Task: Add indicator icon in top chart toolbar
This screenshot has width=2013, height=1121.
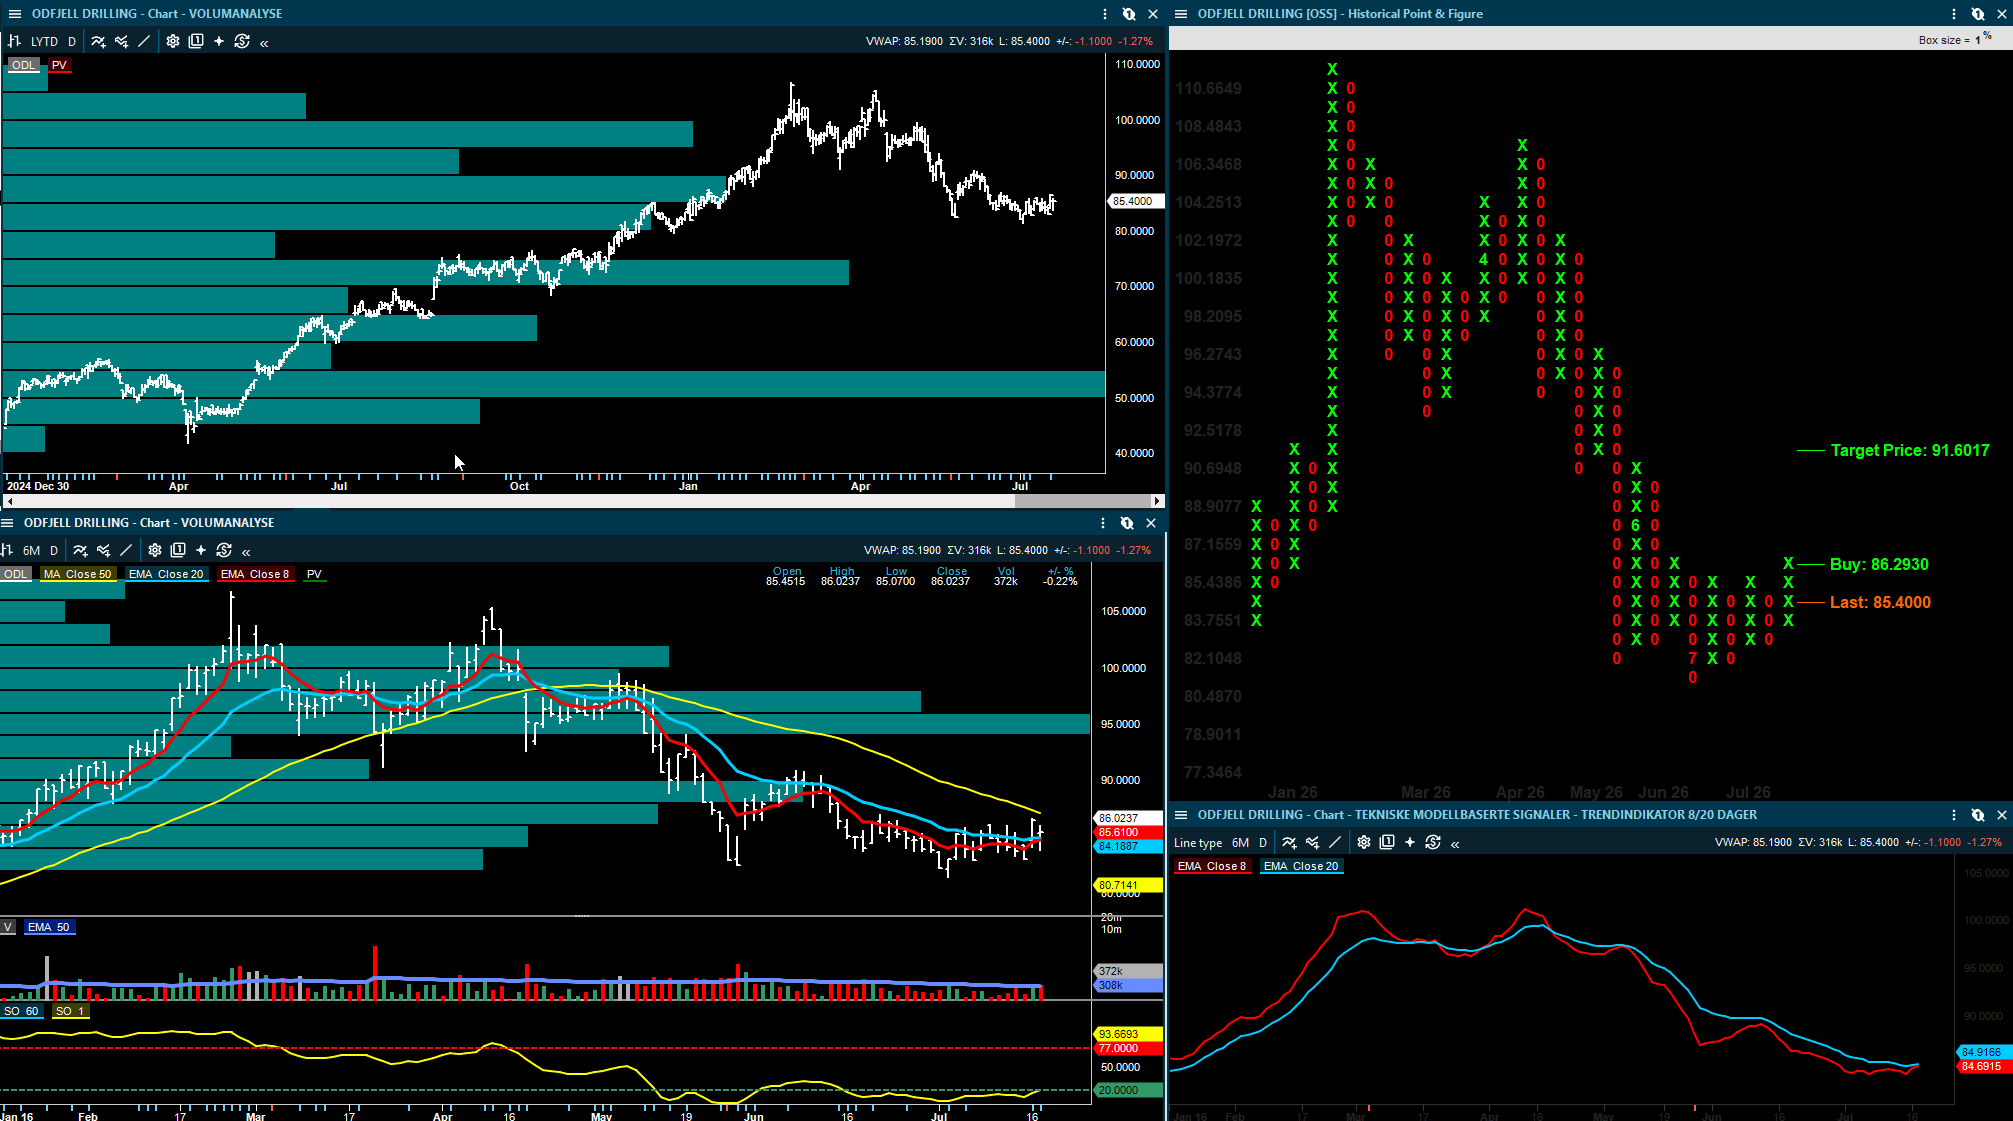Action: coord(98,41)
